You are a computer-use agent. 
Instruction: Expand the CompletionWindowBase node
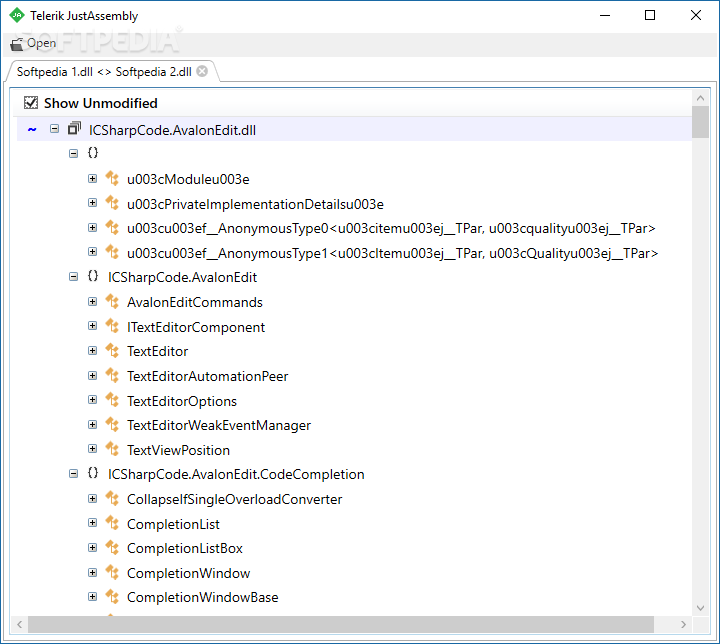pyautogui.click(x=93, y=597)
